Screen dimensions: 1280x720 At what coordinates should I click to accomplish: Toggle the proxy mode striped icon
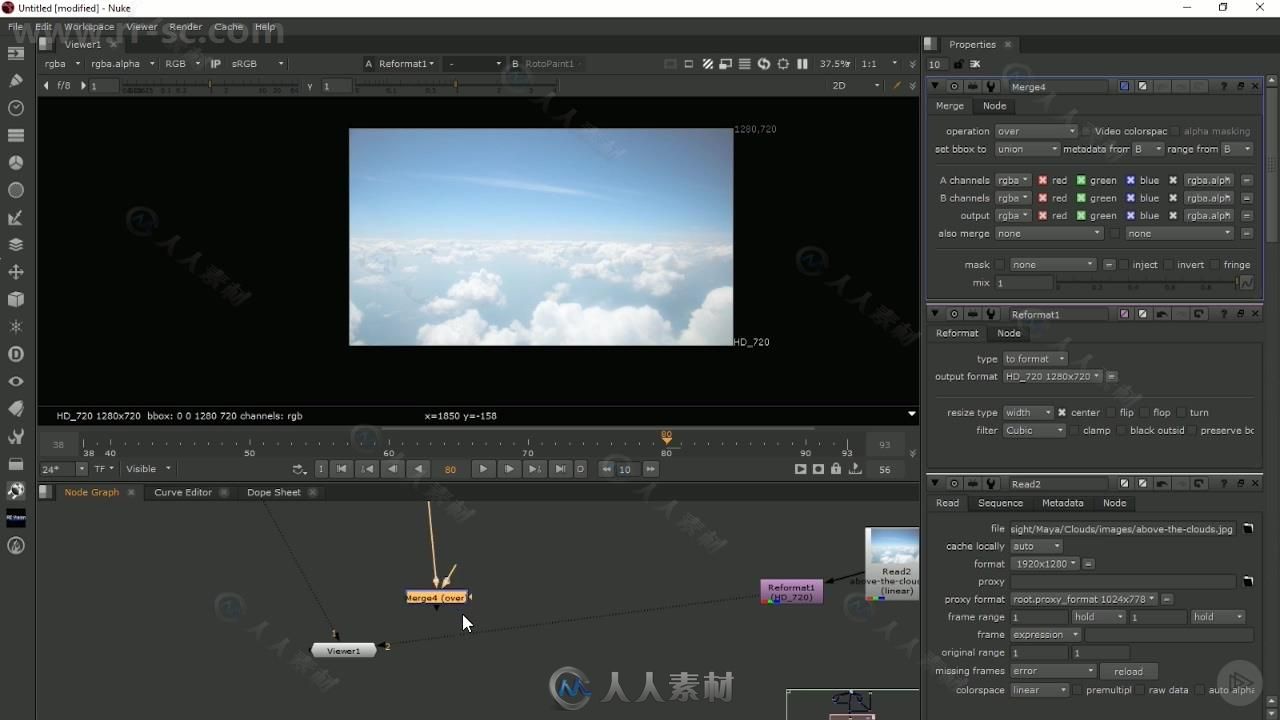(x=708, y=64)
